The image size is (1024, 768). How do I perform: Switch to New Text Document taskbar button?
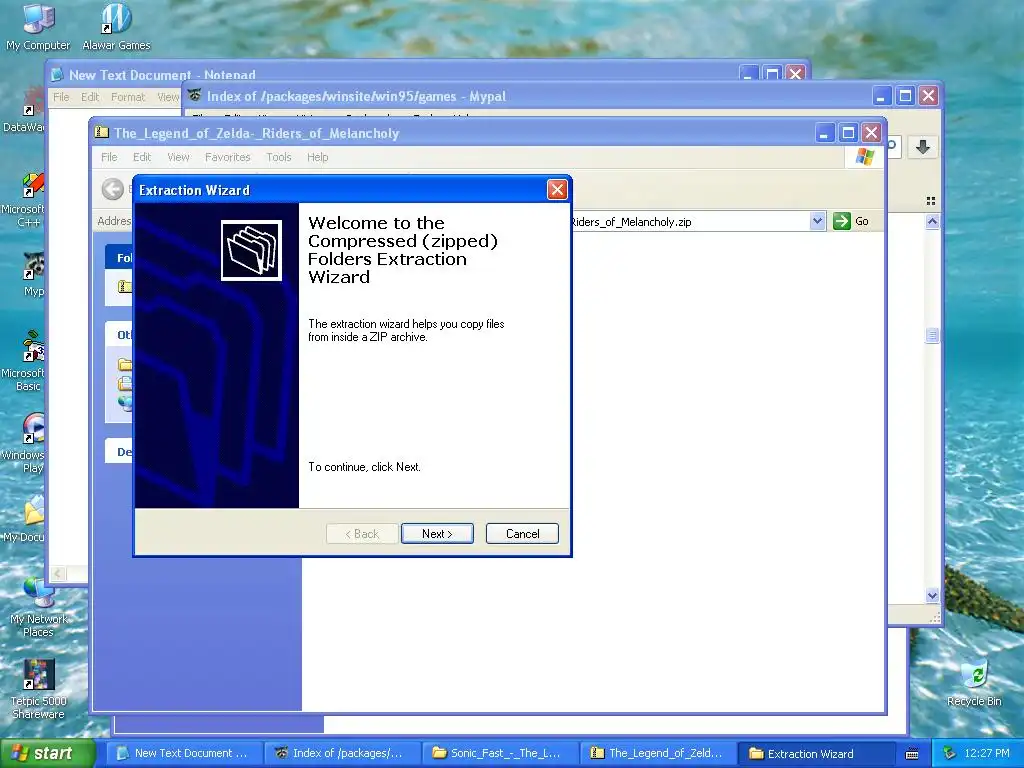[x=184, y=753]
